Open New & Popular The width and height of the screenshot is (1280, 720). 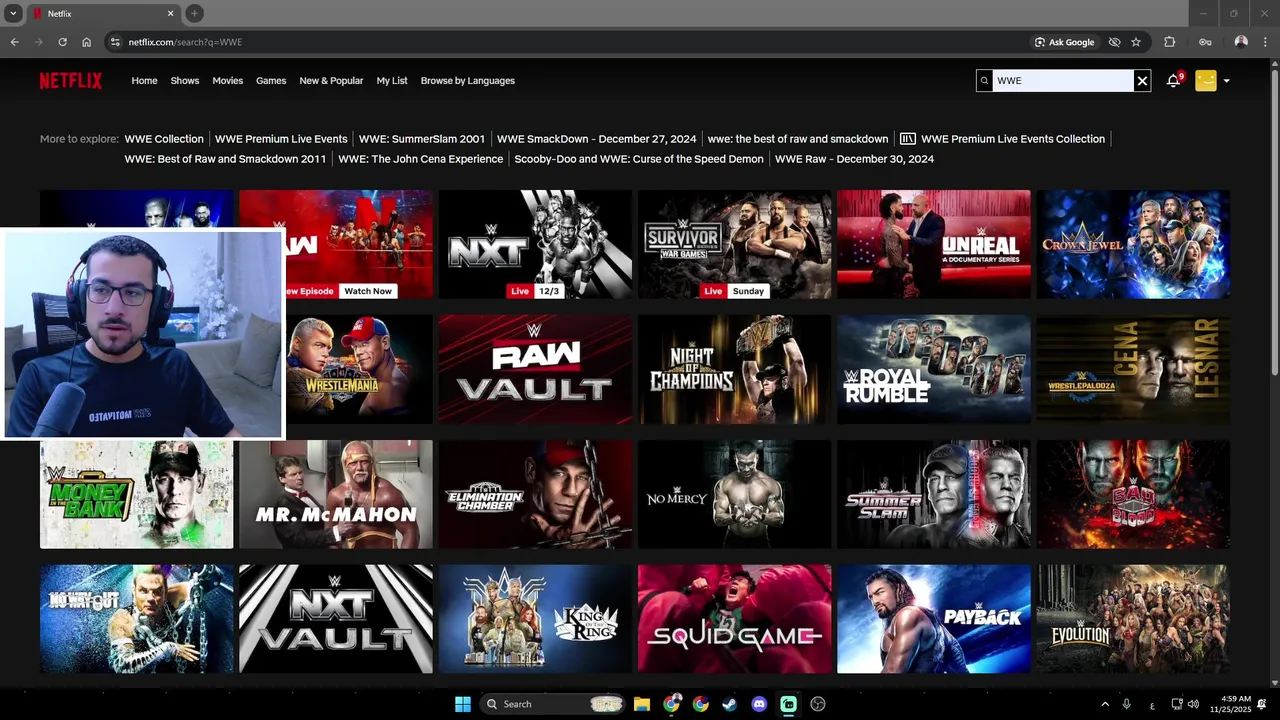pyautogui.click(x=331, y=81)
